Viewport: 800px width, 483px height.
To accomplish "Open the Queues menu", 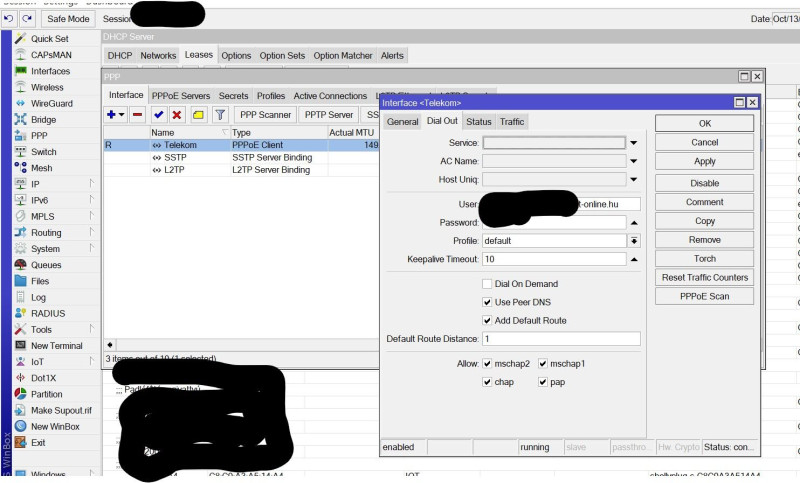I will click(x=46, y=265).
